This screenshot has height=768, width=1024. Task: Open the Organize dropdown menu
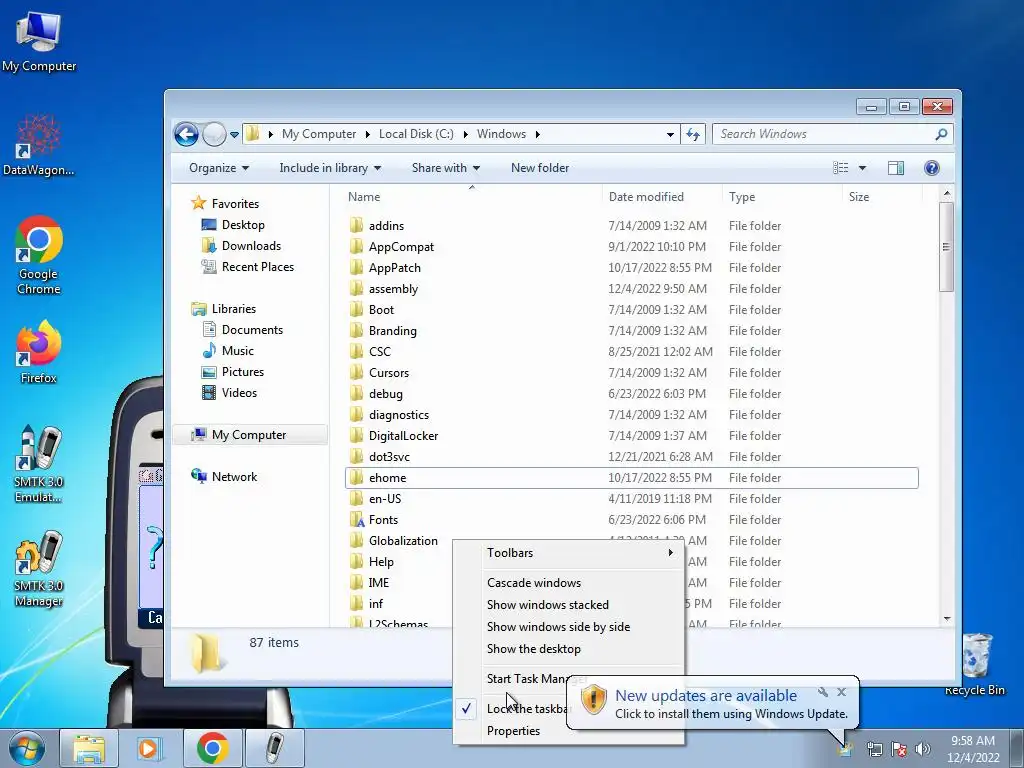pyautogui.click(x=219, y=168)
